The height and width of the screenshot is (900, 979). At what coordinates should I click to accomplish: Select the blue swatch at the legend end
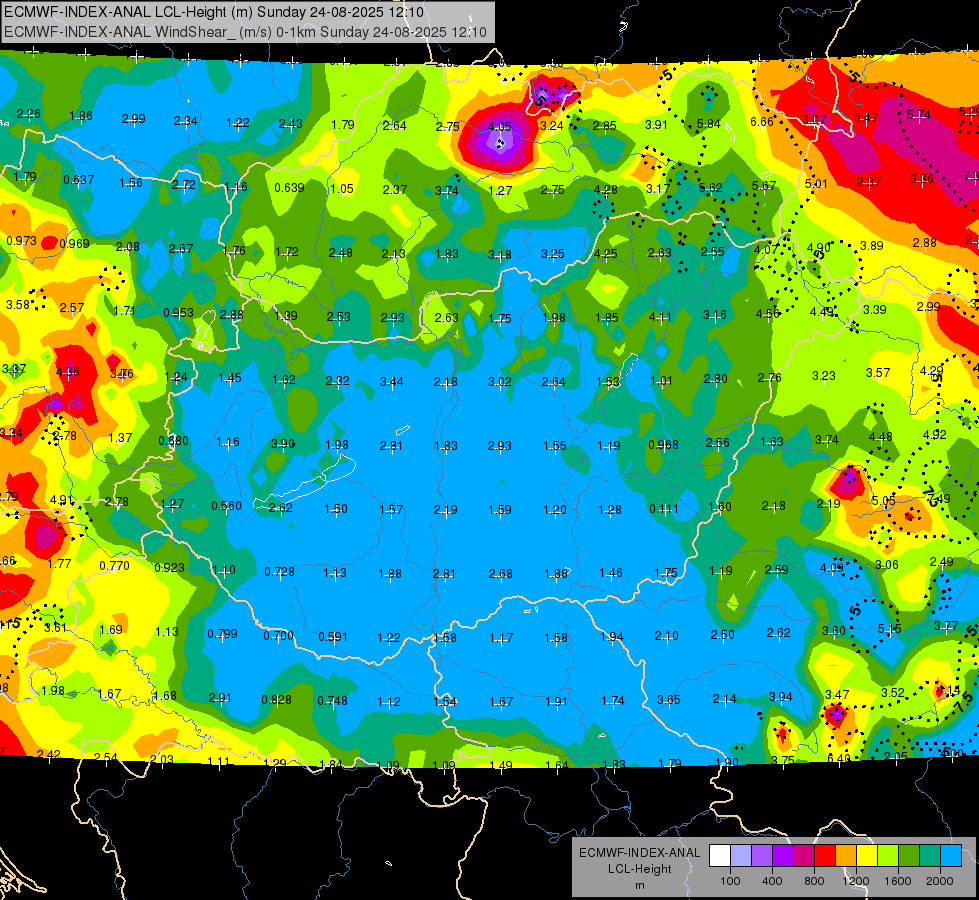951,856
